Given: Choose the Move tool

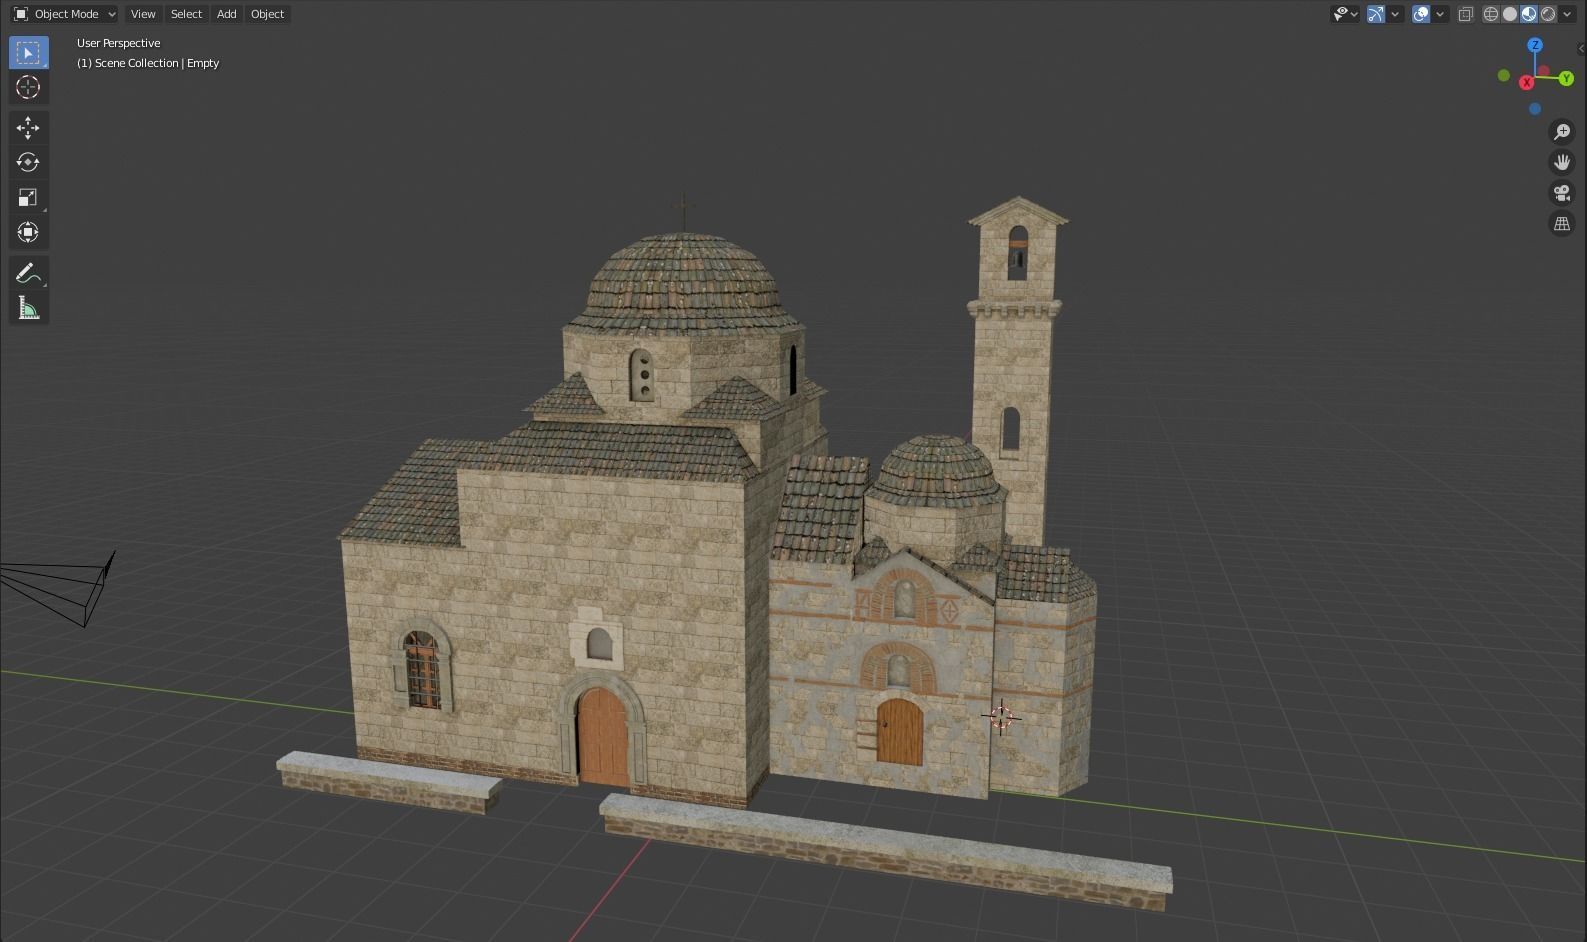Looking at the screenshot, I should click(28, 127).
